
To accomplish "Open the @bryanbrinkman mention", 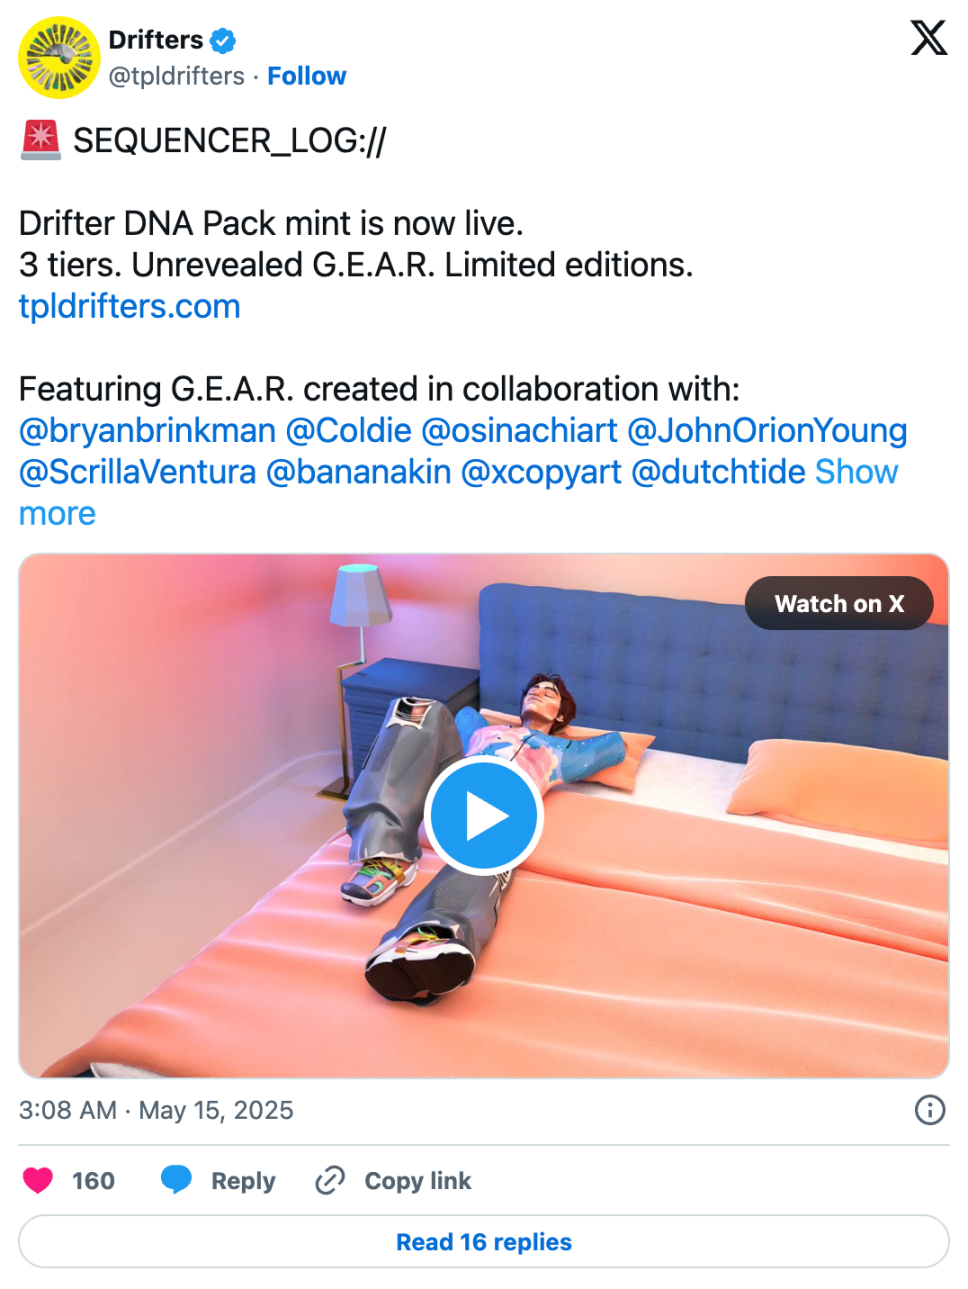I will point(147,431).
